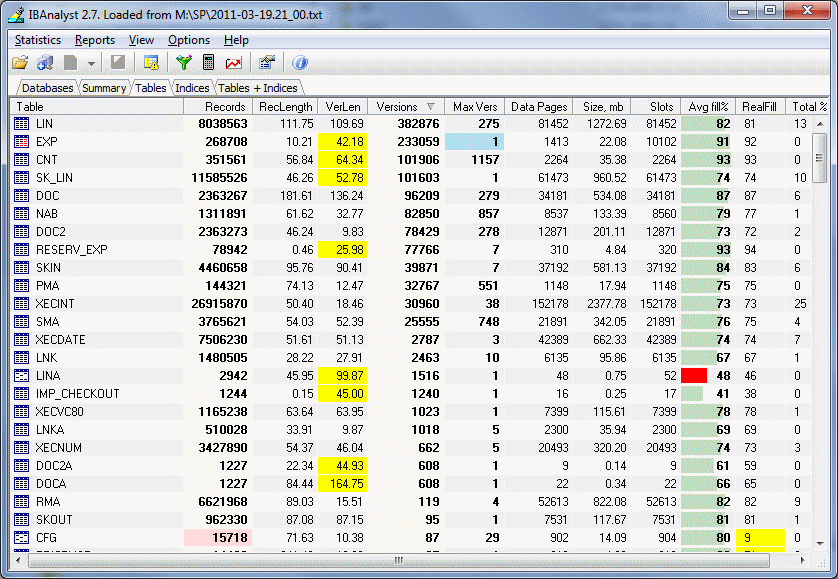
Task: Switch to the Summary tab
Action: 104,88
